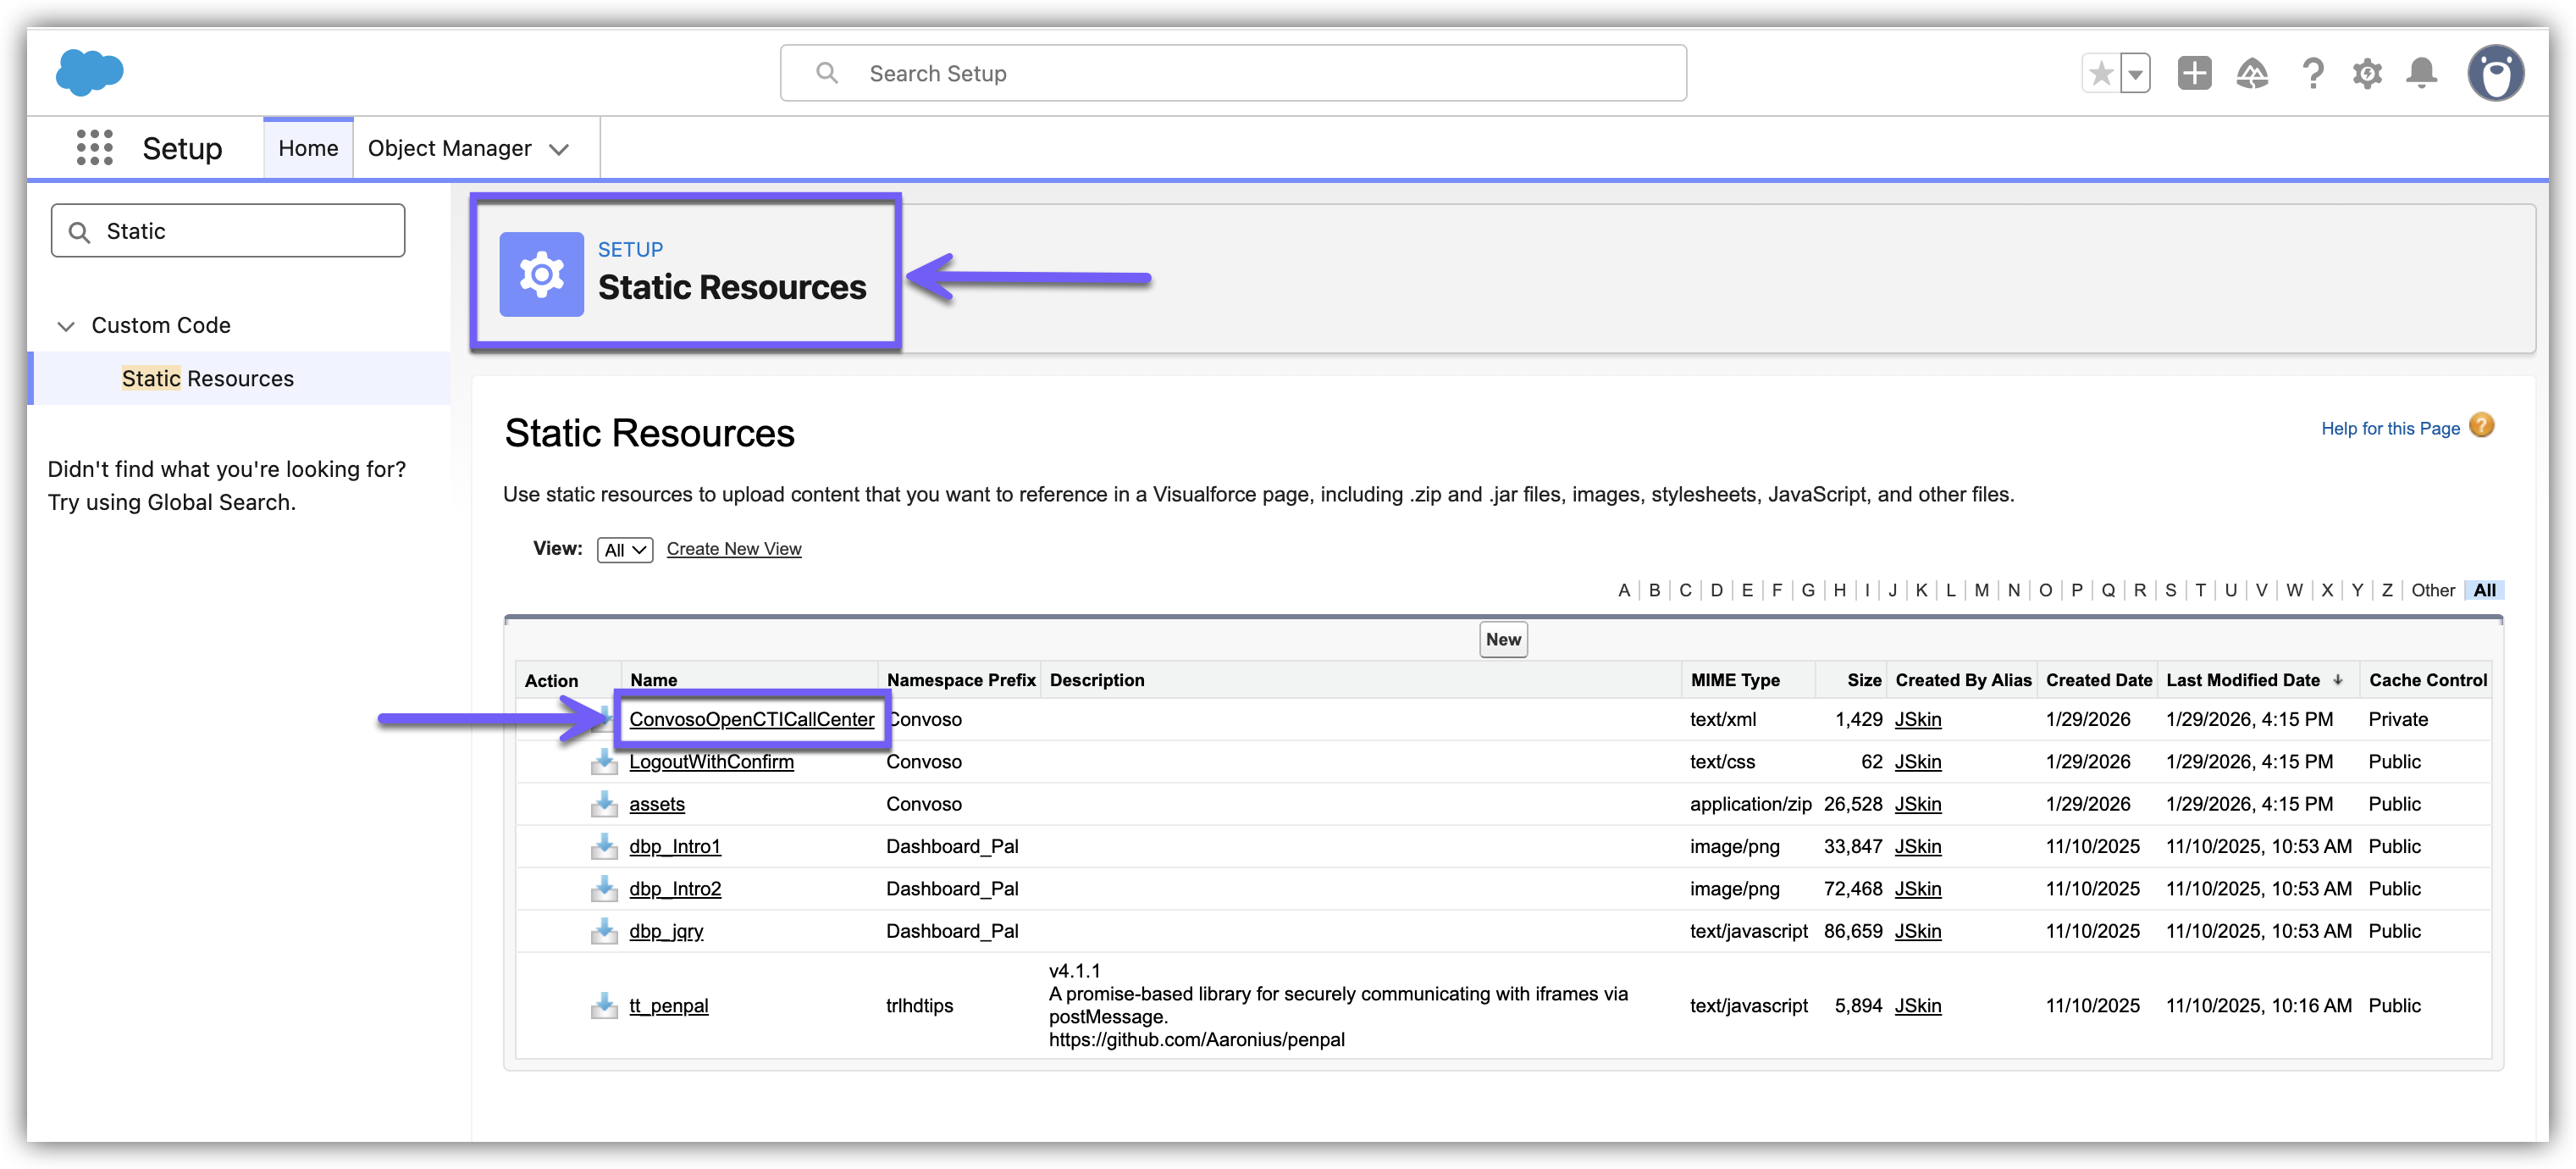Screen dimensions: 2576x1169
Task: Expand the favorites list dropdown arrow
Action: [2135, 73]
